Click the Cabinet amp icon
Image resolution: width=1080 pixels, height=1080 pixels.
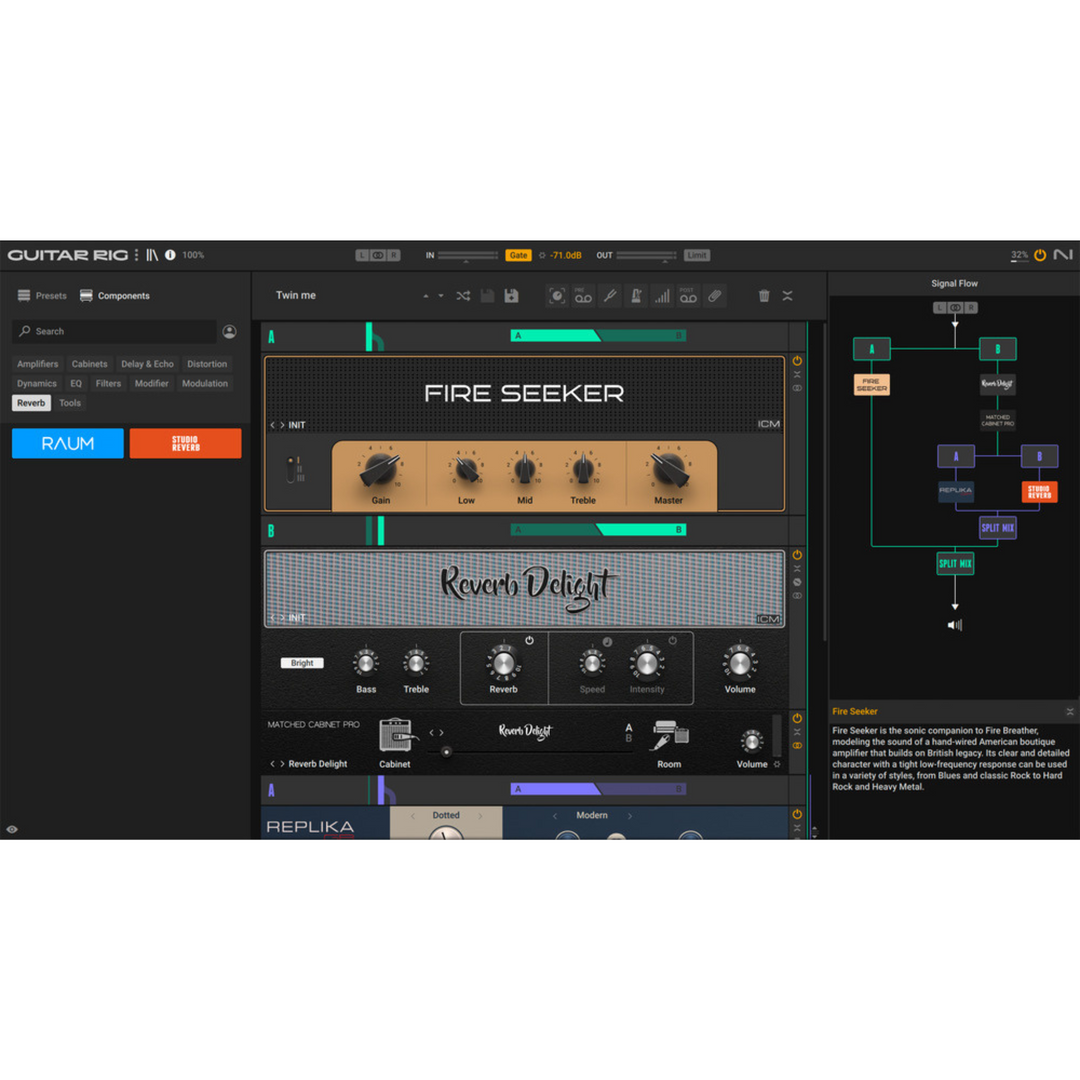395,736
